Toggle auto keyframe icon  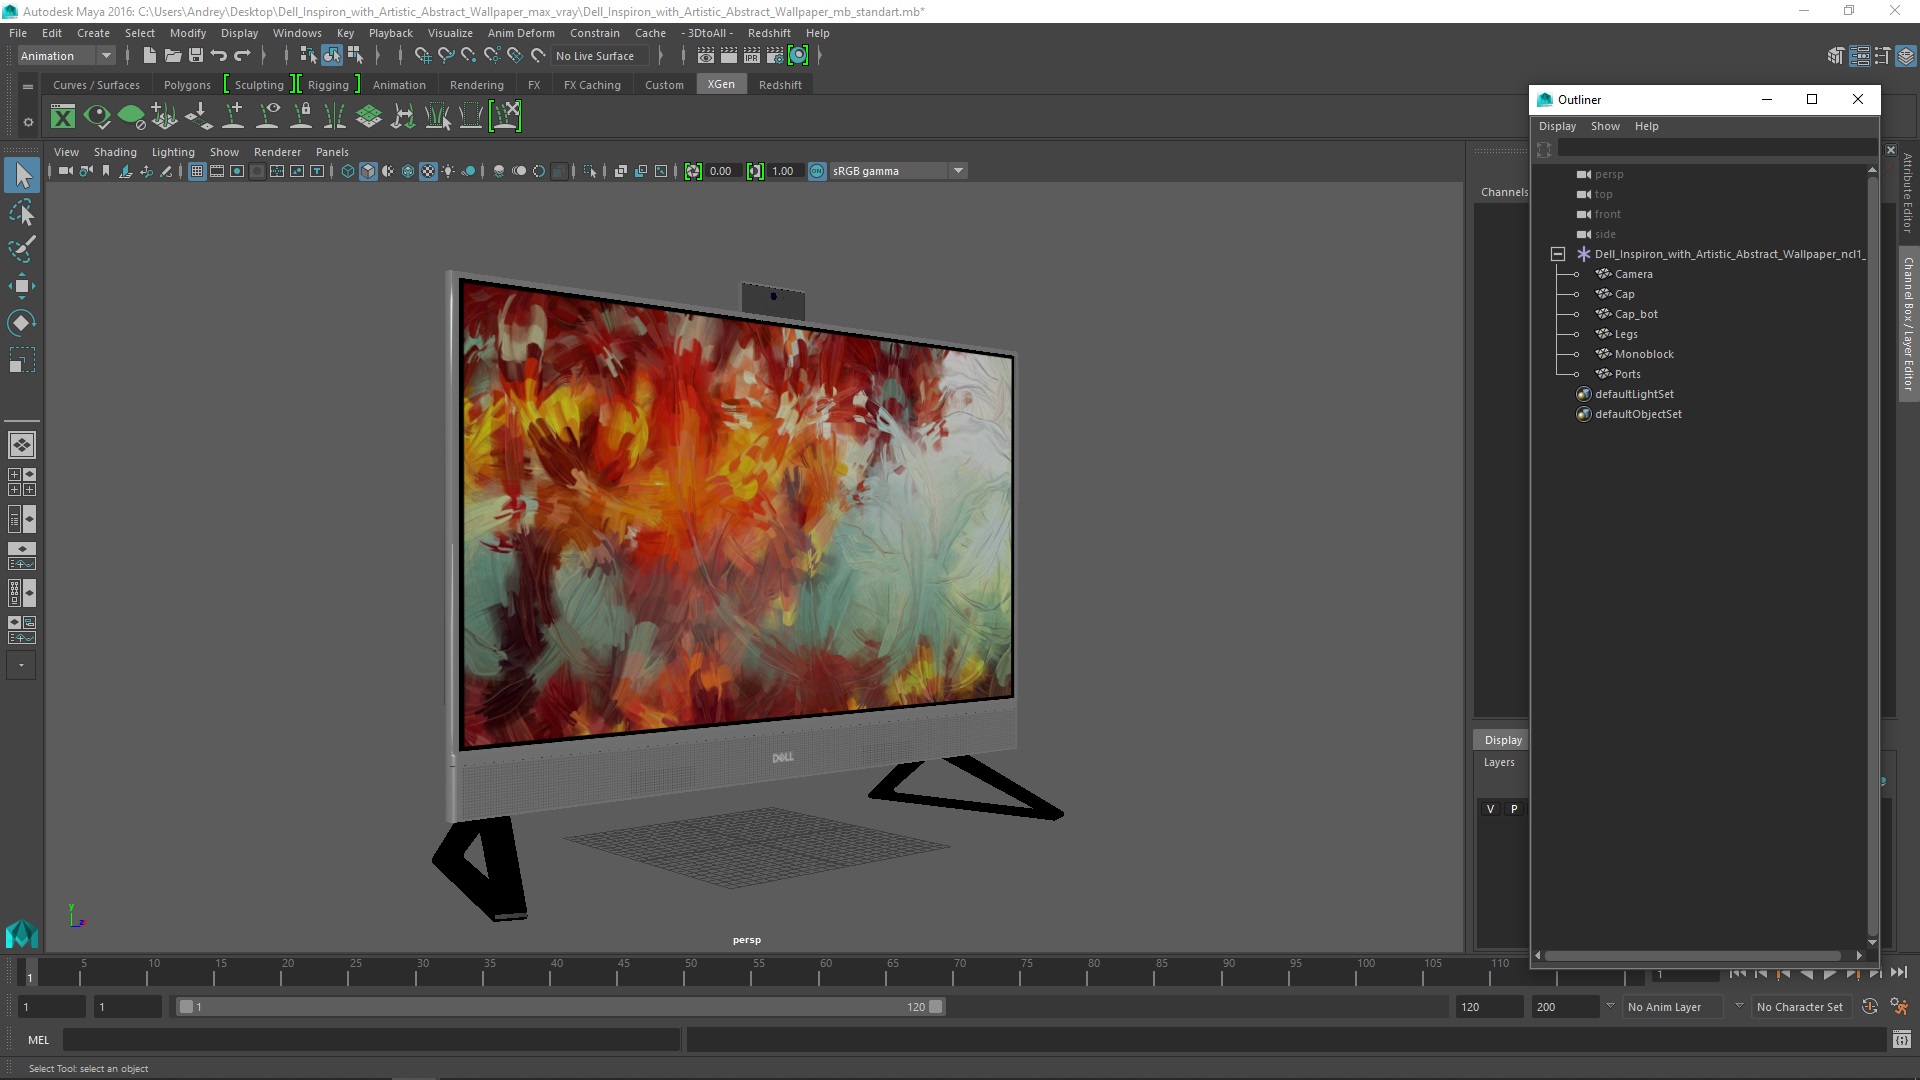click(1870, 1007)
